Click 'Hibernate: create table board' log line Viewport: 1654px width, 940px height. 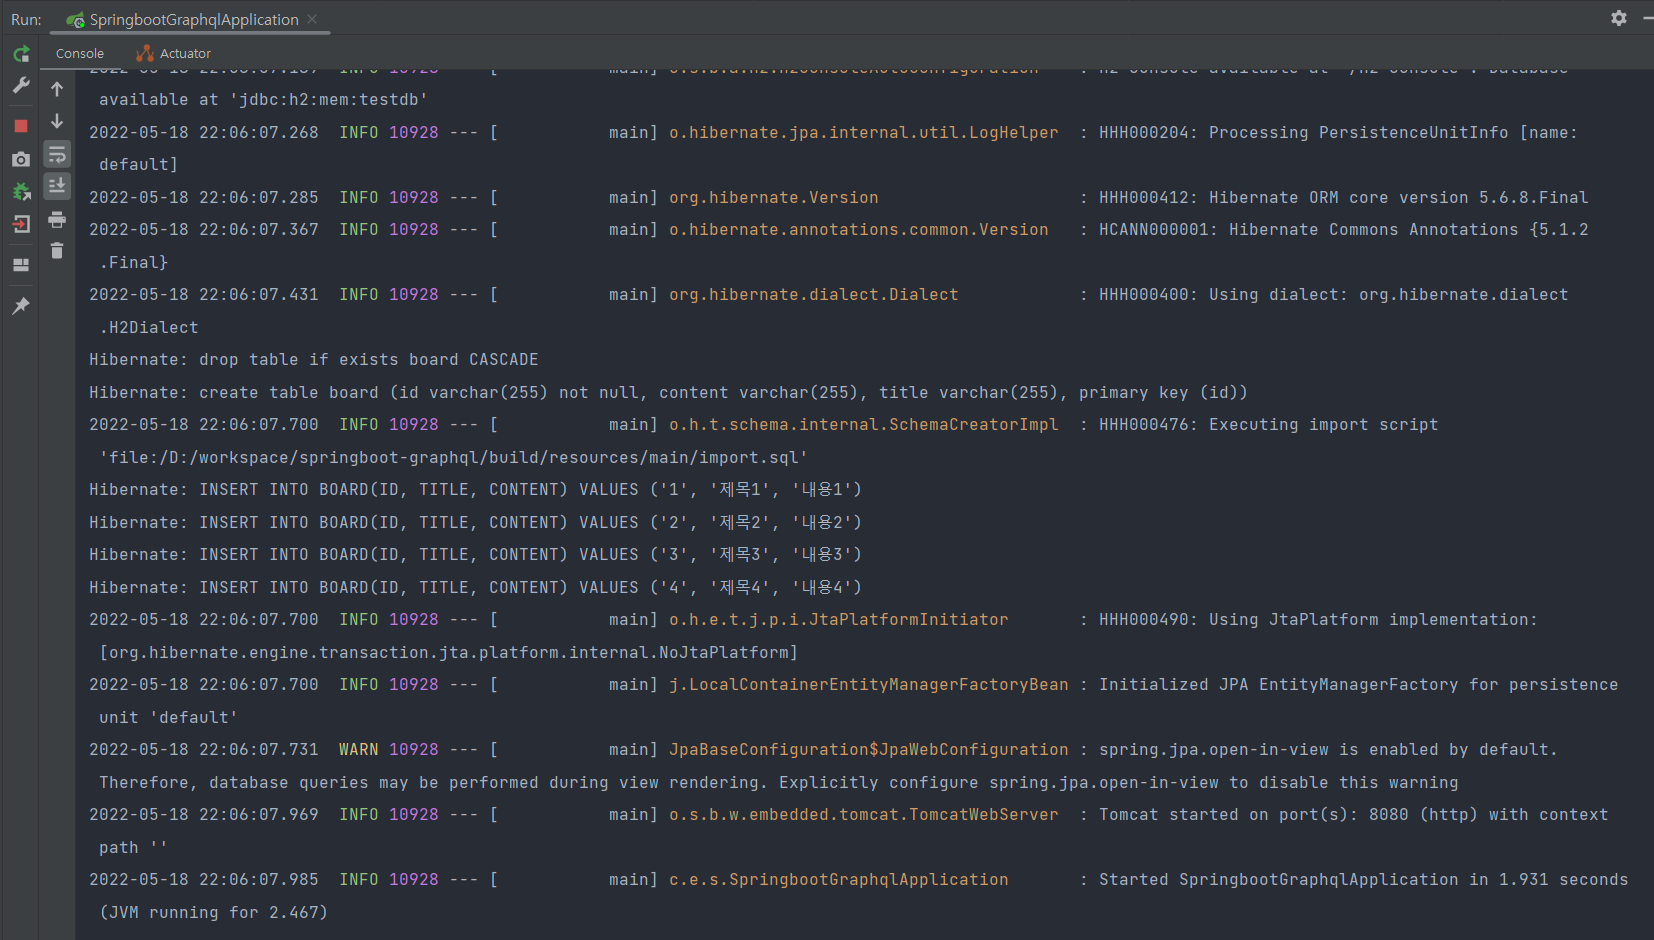click(668, 392)
